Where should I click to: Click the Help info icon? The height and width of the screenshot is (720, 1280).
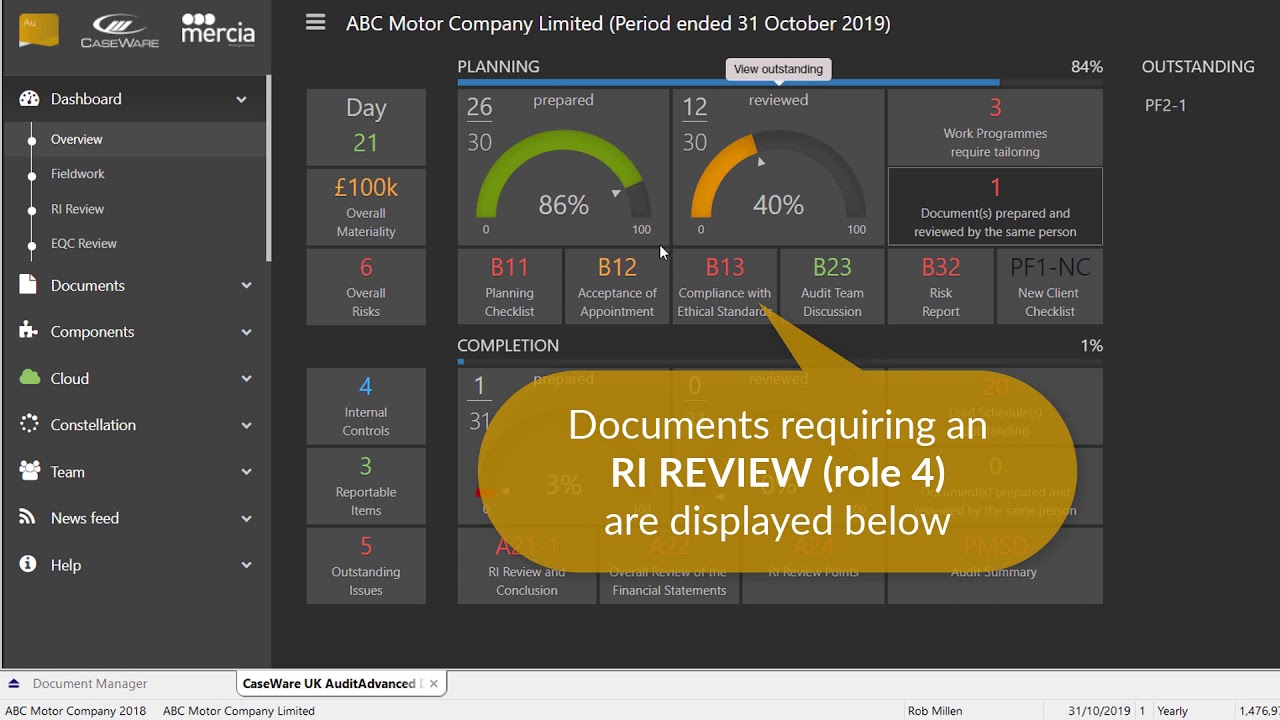[29, 564]
